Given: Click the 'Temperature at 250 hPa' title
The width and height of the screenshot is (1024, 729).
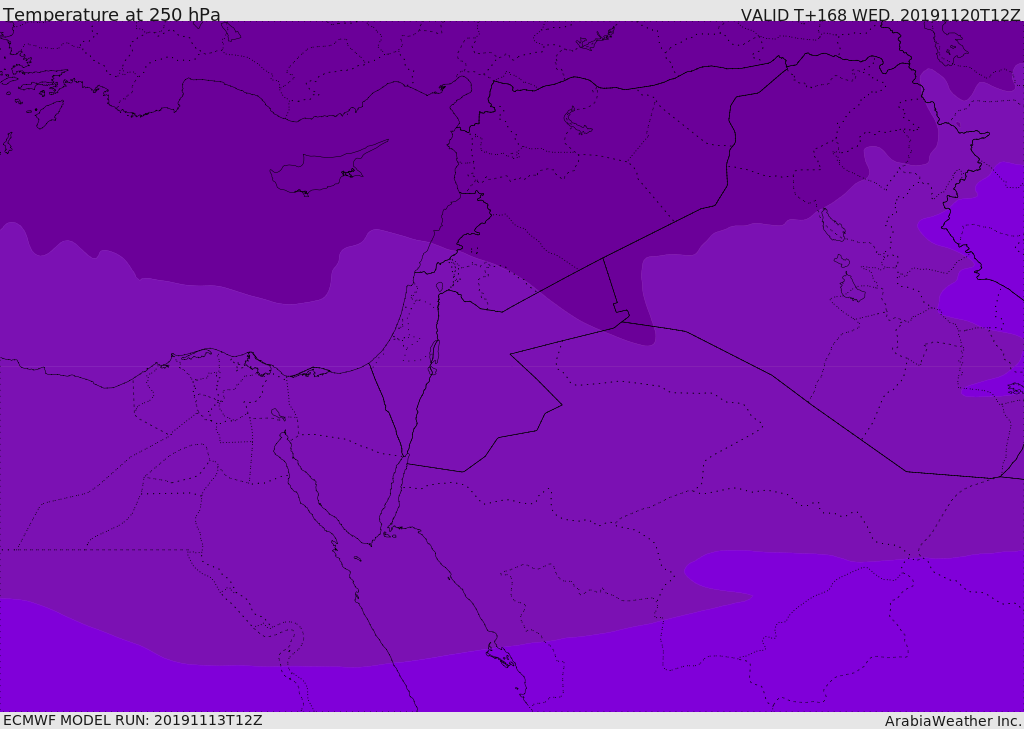Looking at the screenshot, I should click(112, 14).
